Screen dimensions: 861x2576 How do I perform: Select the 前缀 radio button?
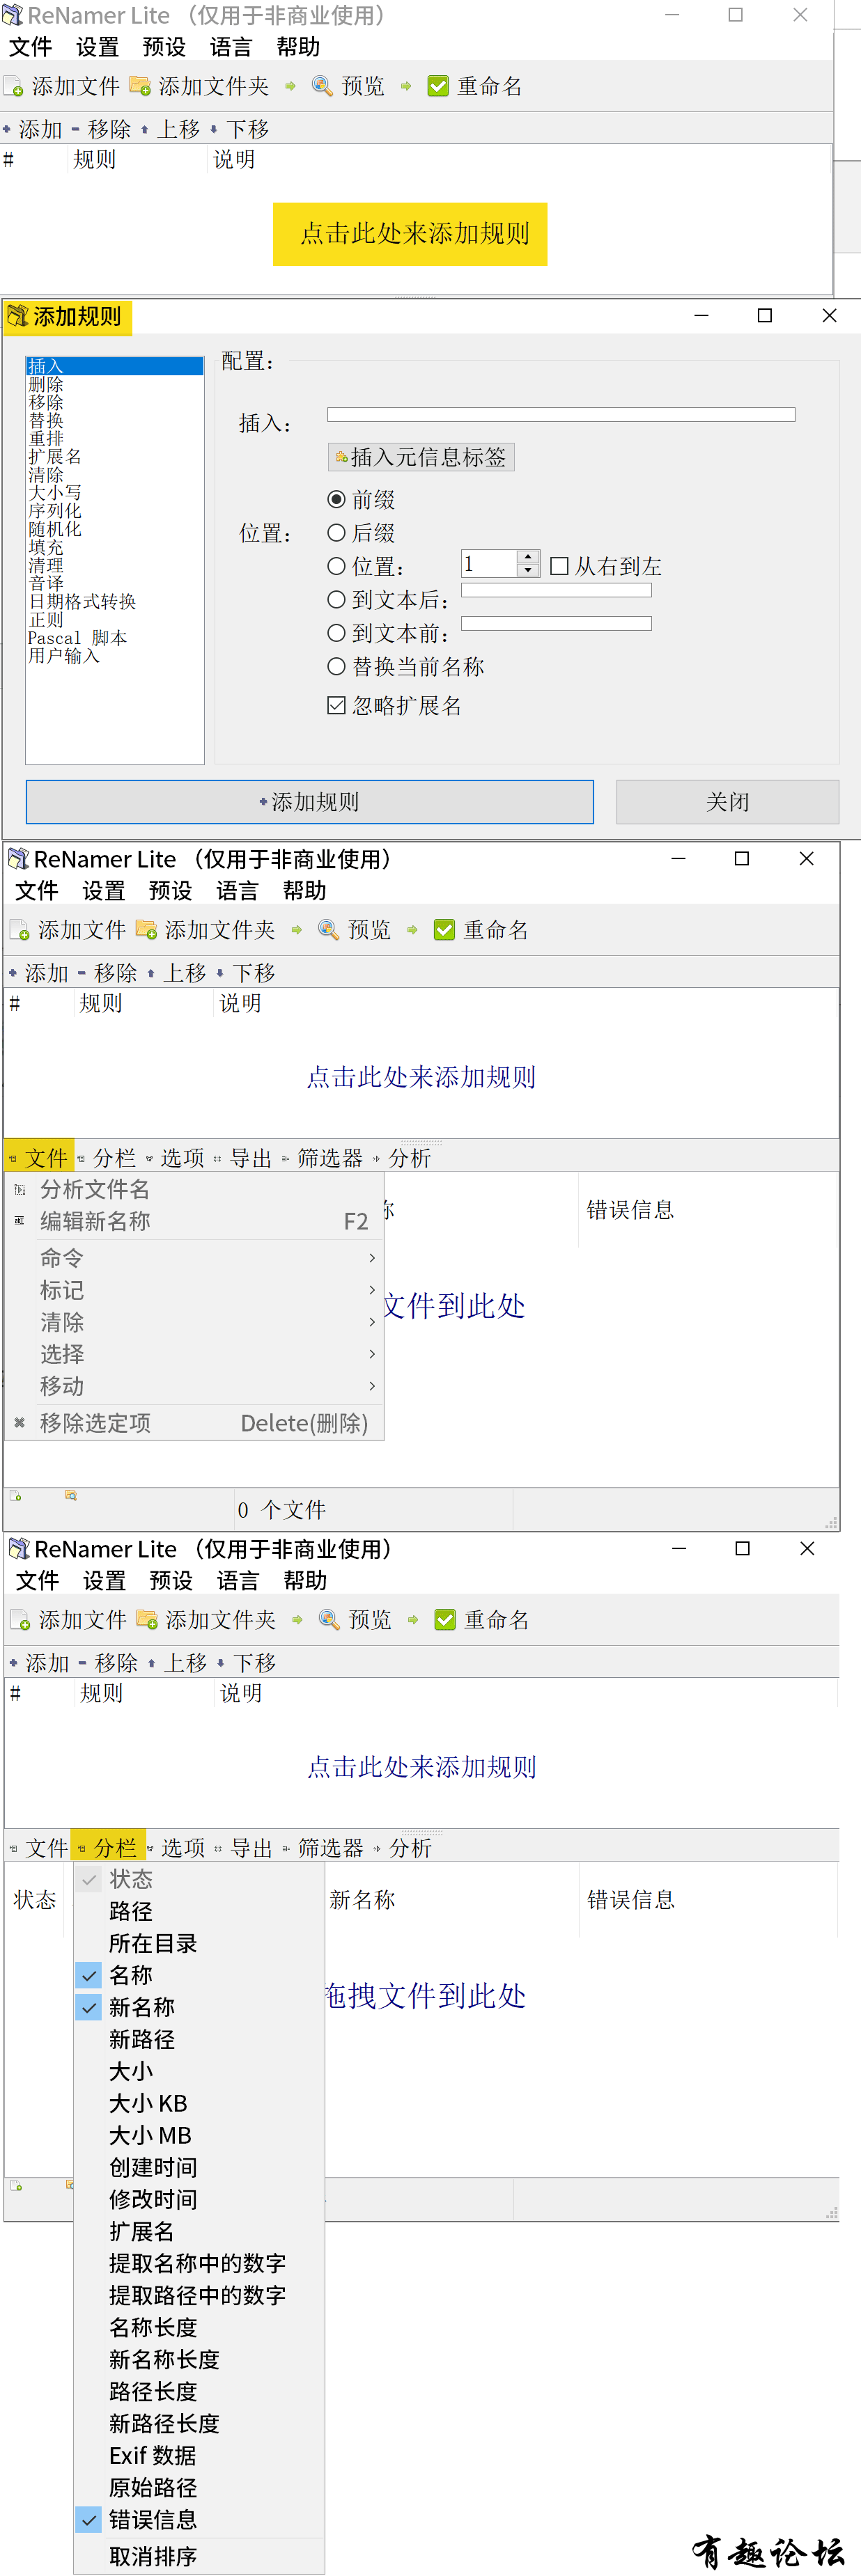point(337,499)
